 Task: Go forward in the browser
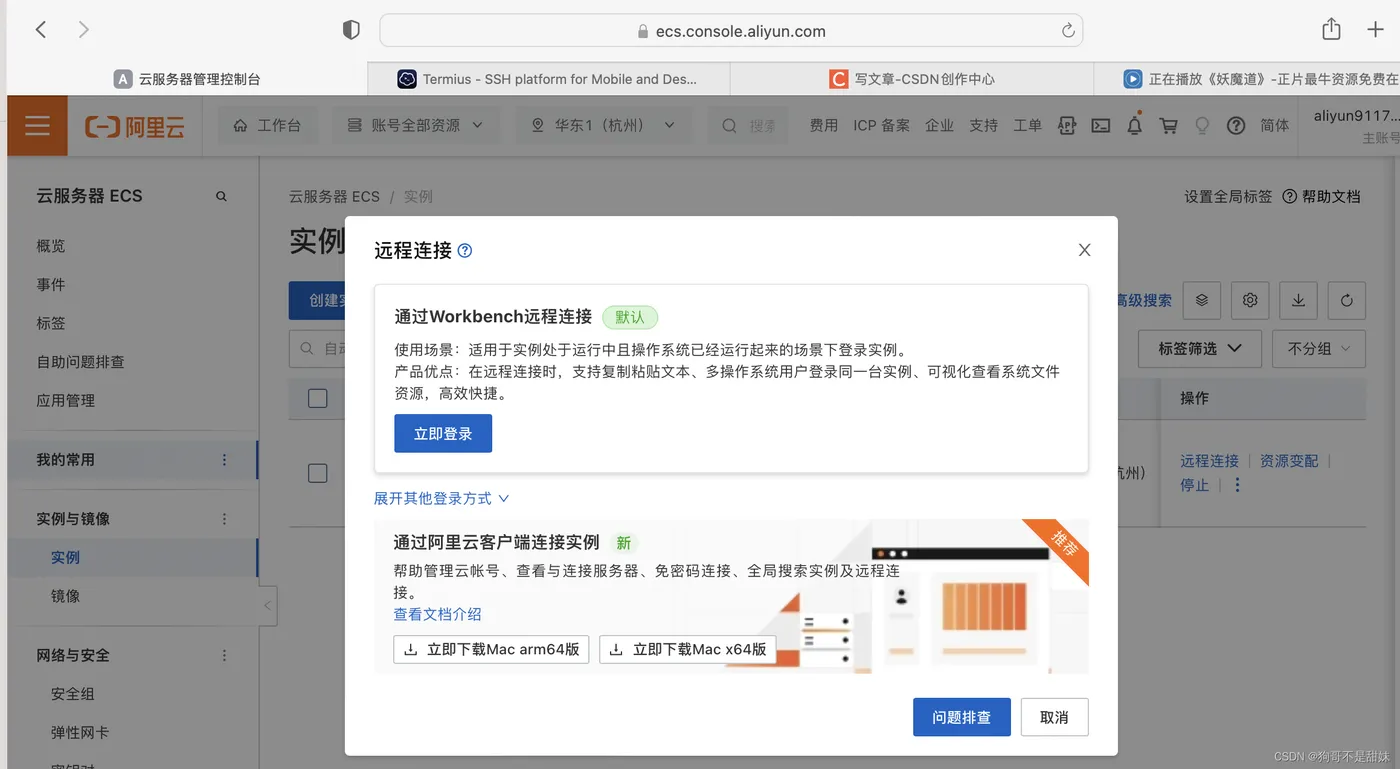[x=83, y=30]
